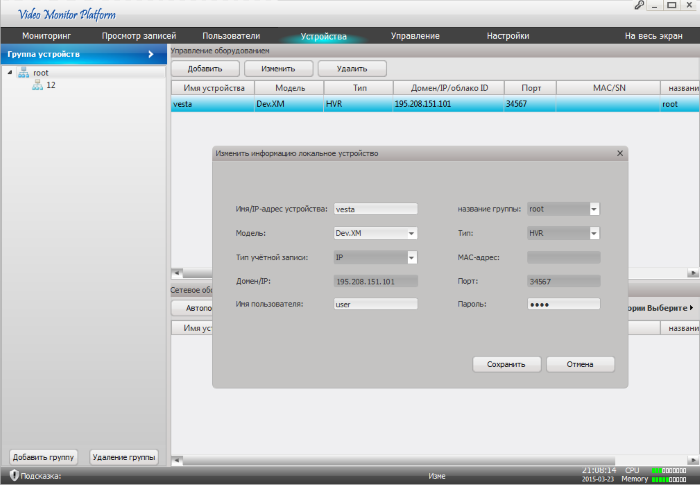
Task: Open the Тип HVR dropdown
Action: (x=594, y=233)
